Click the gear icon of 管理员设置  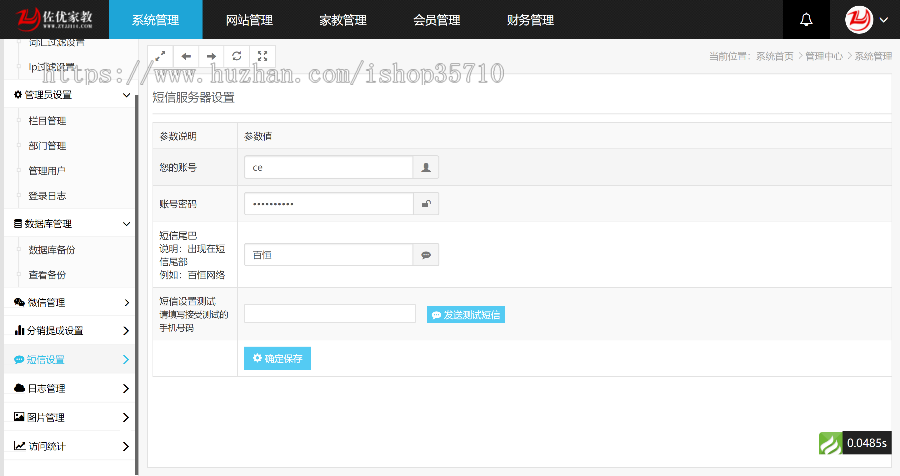click(18, 95)
